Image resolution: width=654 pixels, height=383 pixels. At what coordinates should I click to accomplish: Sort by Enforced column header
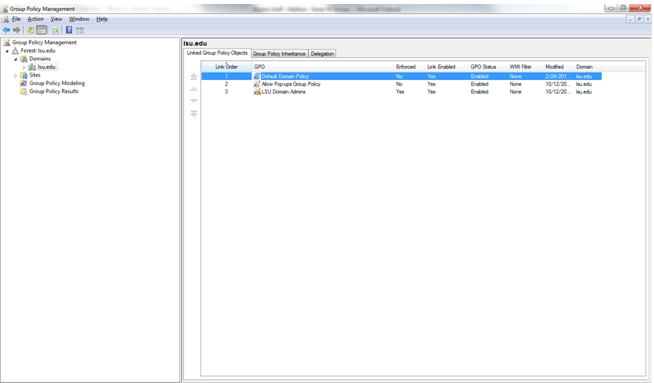click(x=409, y=67)
